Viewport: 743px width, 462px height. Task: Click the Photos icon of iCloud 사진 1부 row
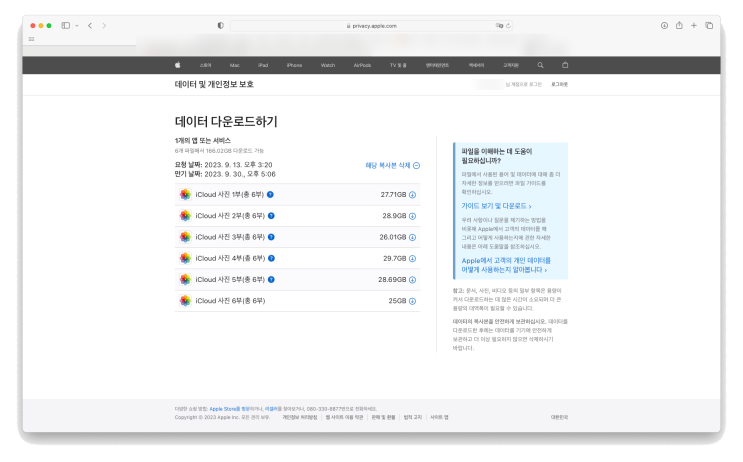(x=185, y=194)
